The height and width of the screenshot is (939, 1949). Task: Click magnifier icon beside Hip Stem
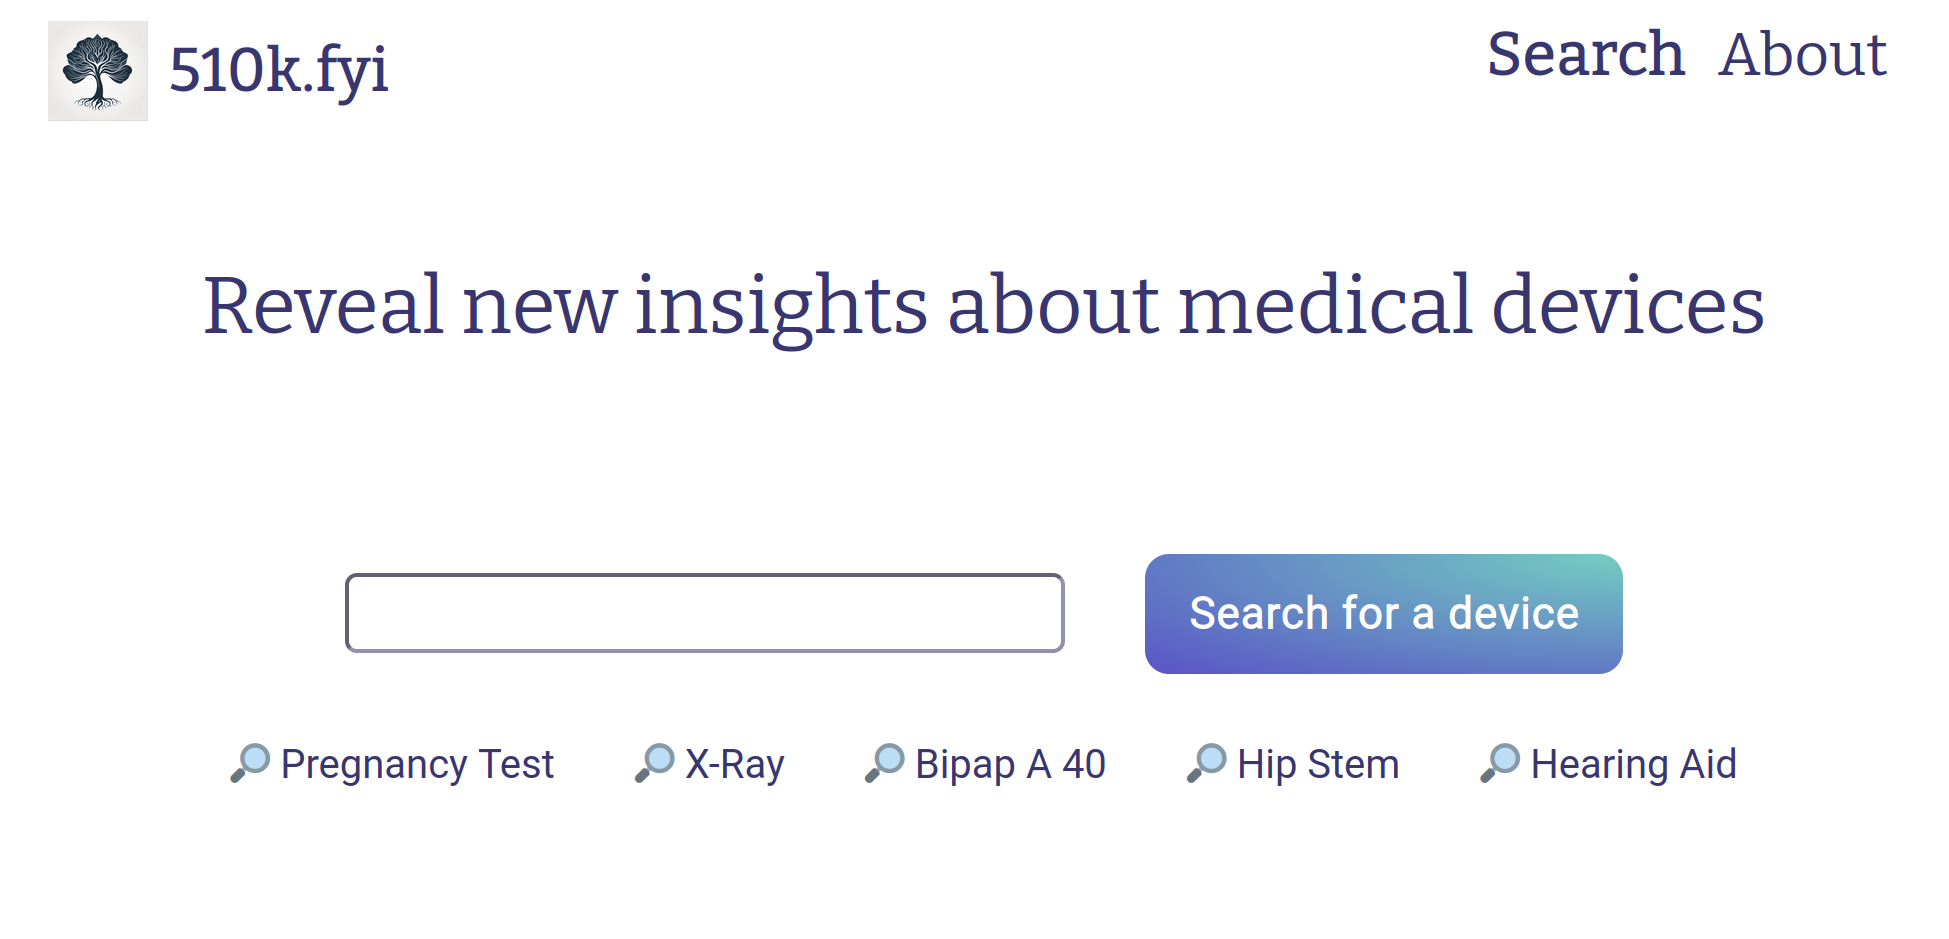pos(1207,763)
